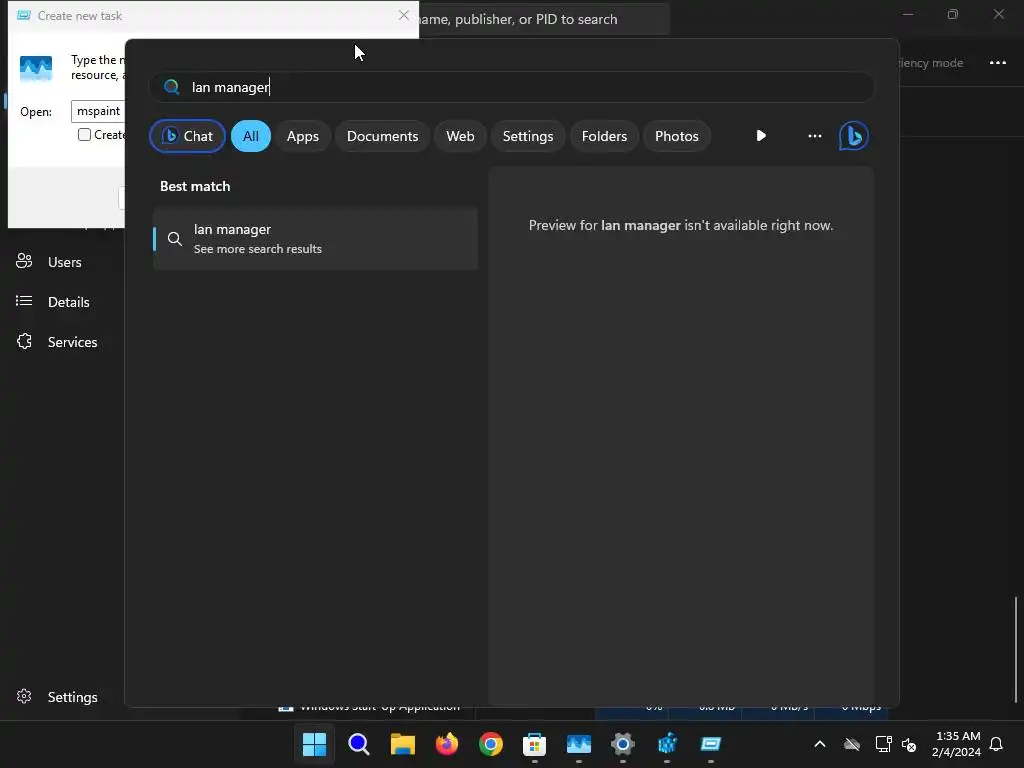Open Bing icon in search panel

tap(854, 136)
